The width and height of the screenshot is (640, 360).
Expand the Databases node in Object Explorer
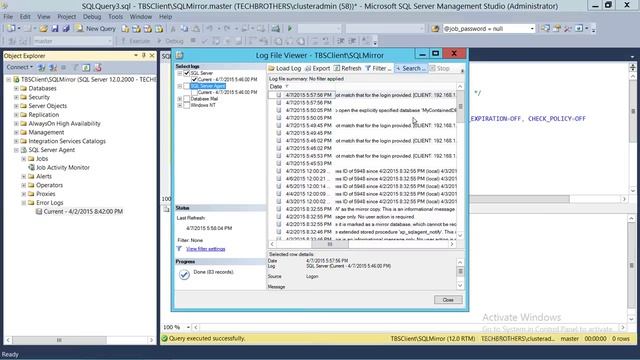[16, 88]
